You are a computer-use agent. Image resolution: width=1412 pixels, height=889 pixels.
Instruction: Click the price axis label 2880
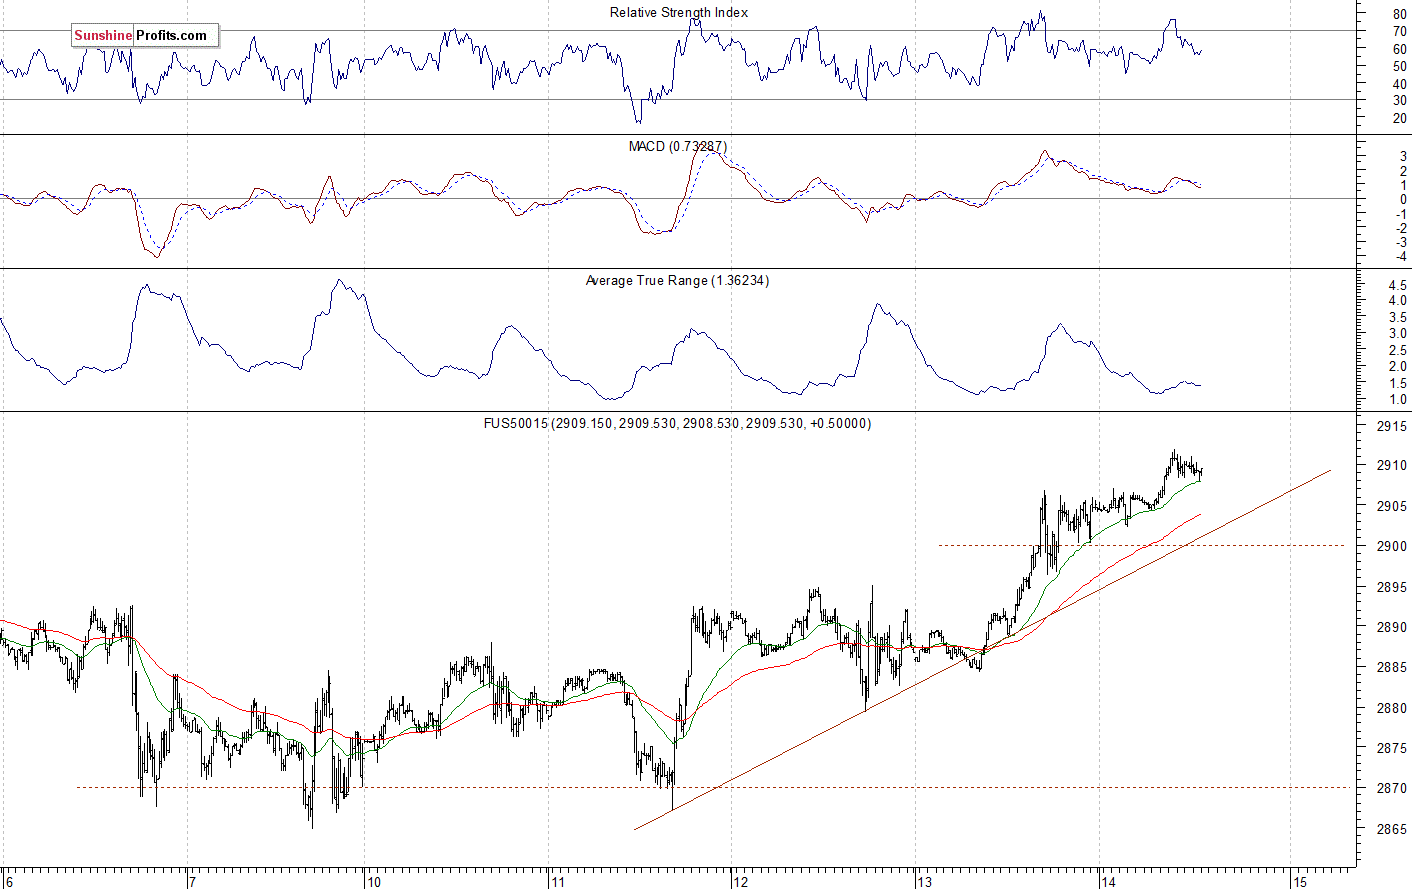pyautogui.click(x=1391, y=709)
